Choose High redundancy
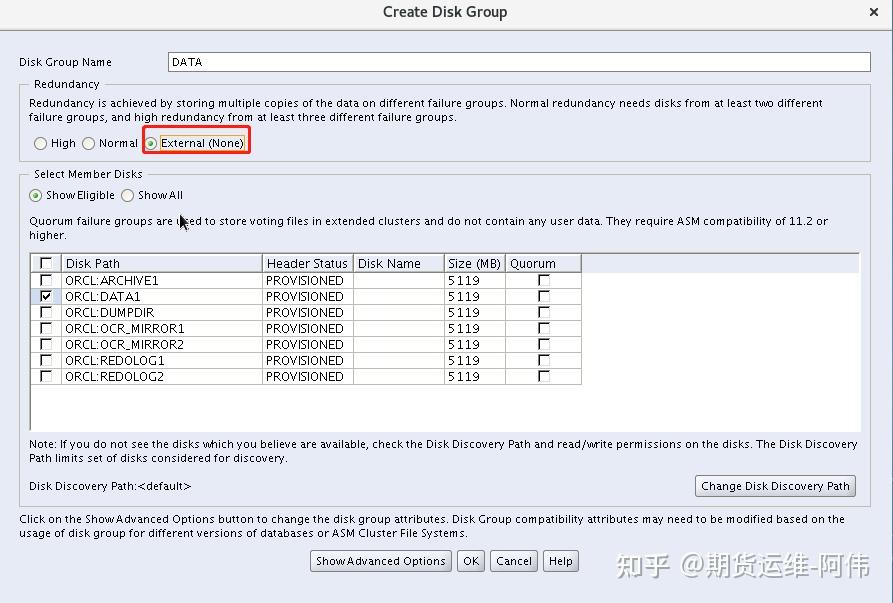 tap(41, 143)
